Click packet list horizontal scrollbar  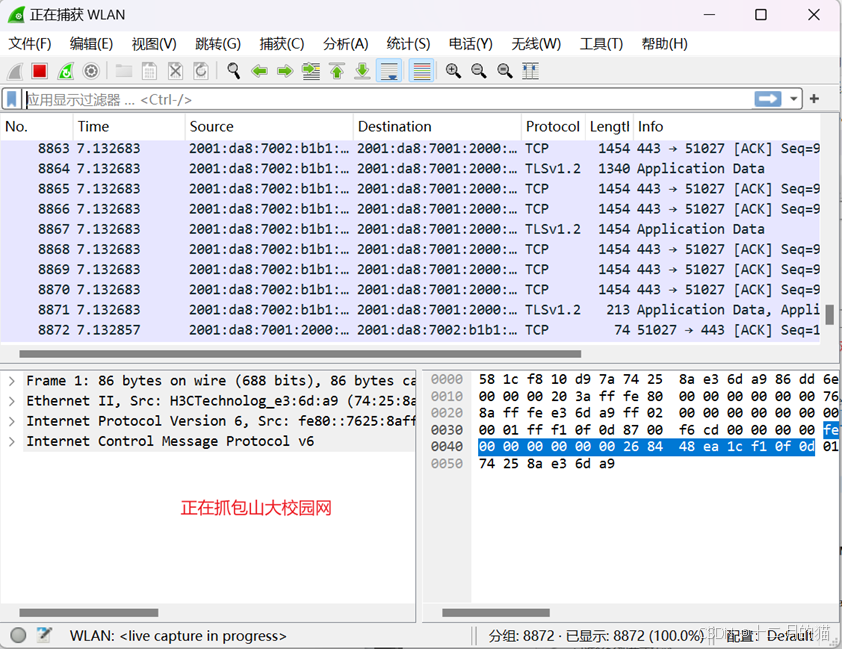(300, 354)
